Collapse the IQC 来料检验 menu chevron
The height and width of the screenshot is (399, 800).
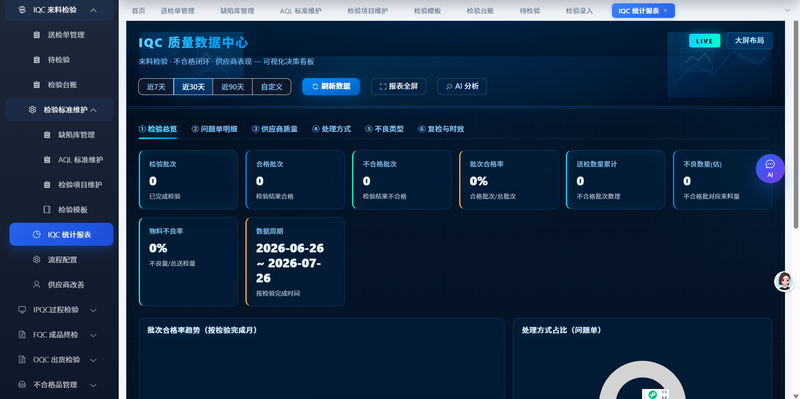93,10
